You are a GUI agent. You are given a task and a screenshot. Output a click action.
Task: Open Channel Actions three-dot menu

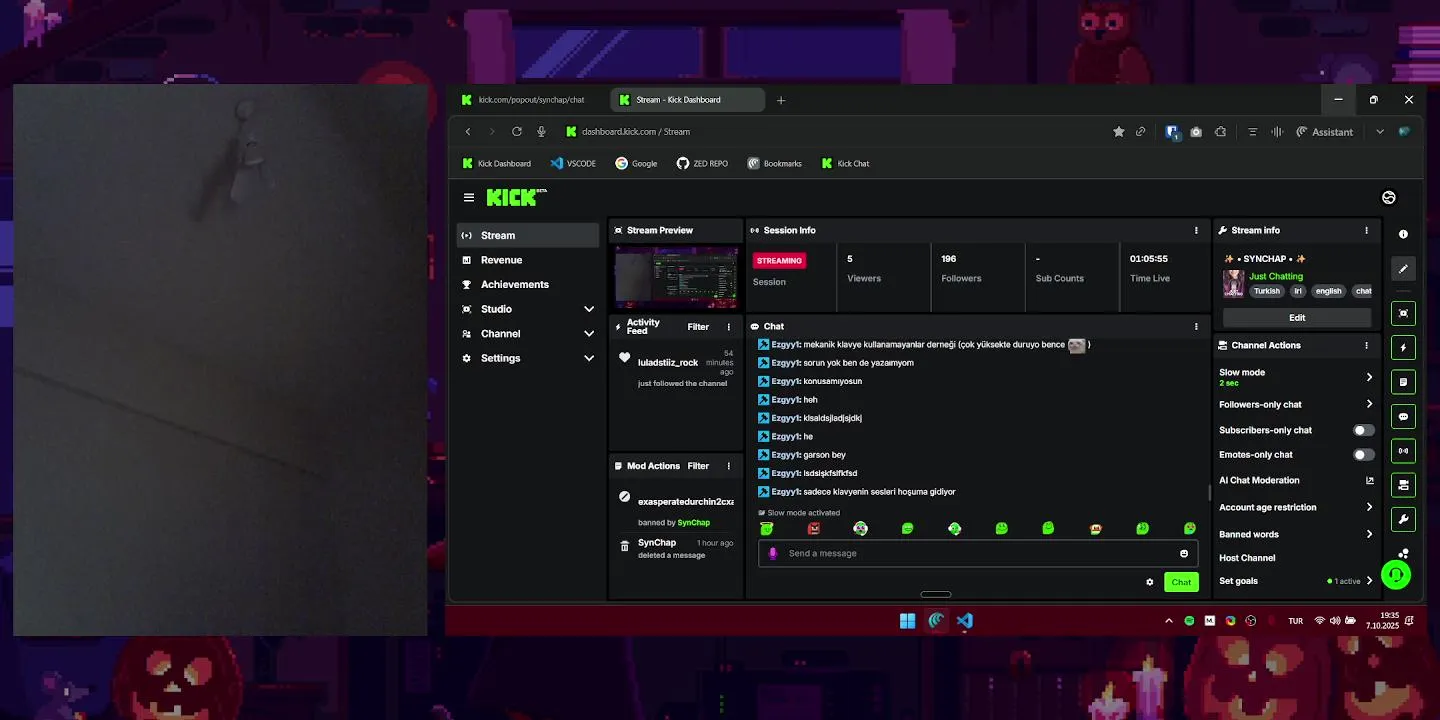click(x=1366, y=345)
